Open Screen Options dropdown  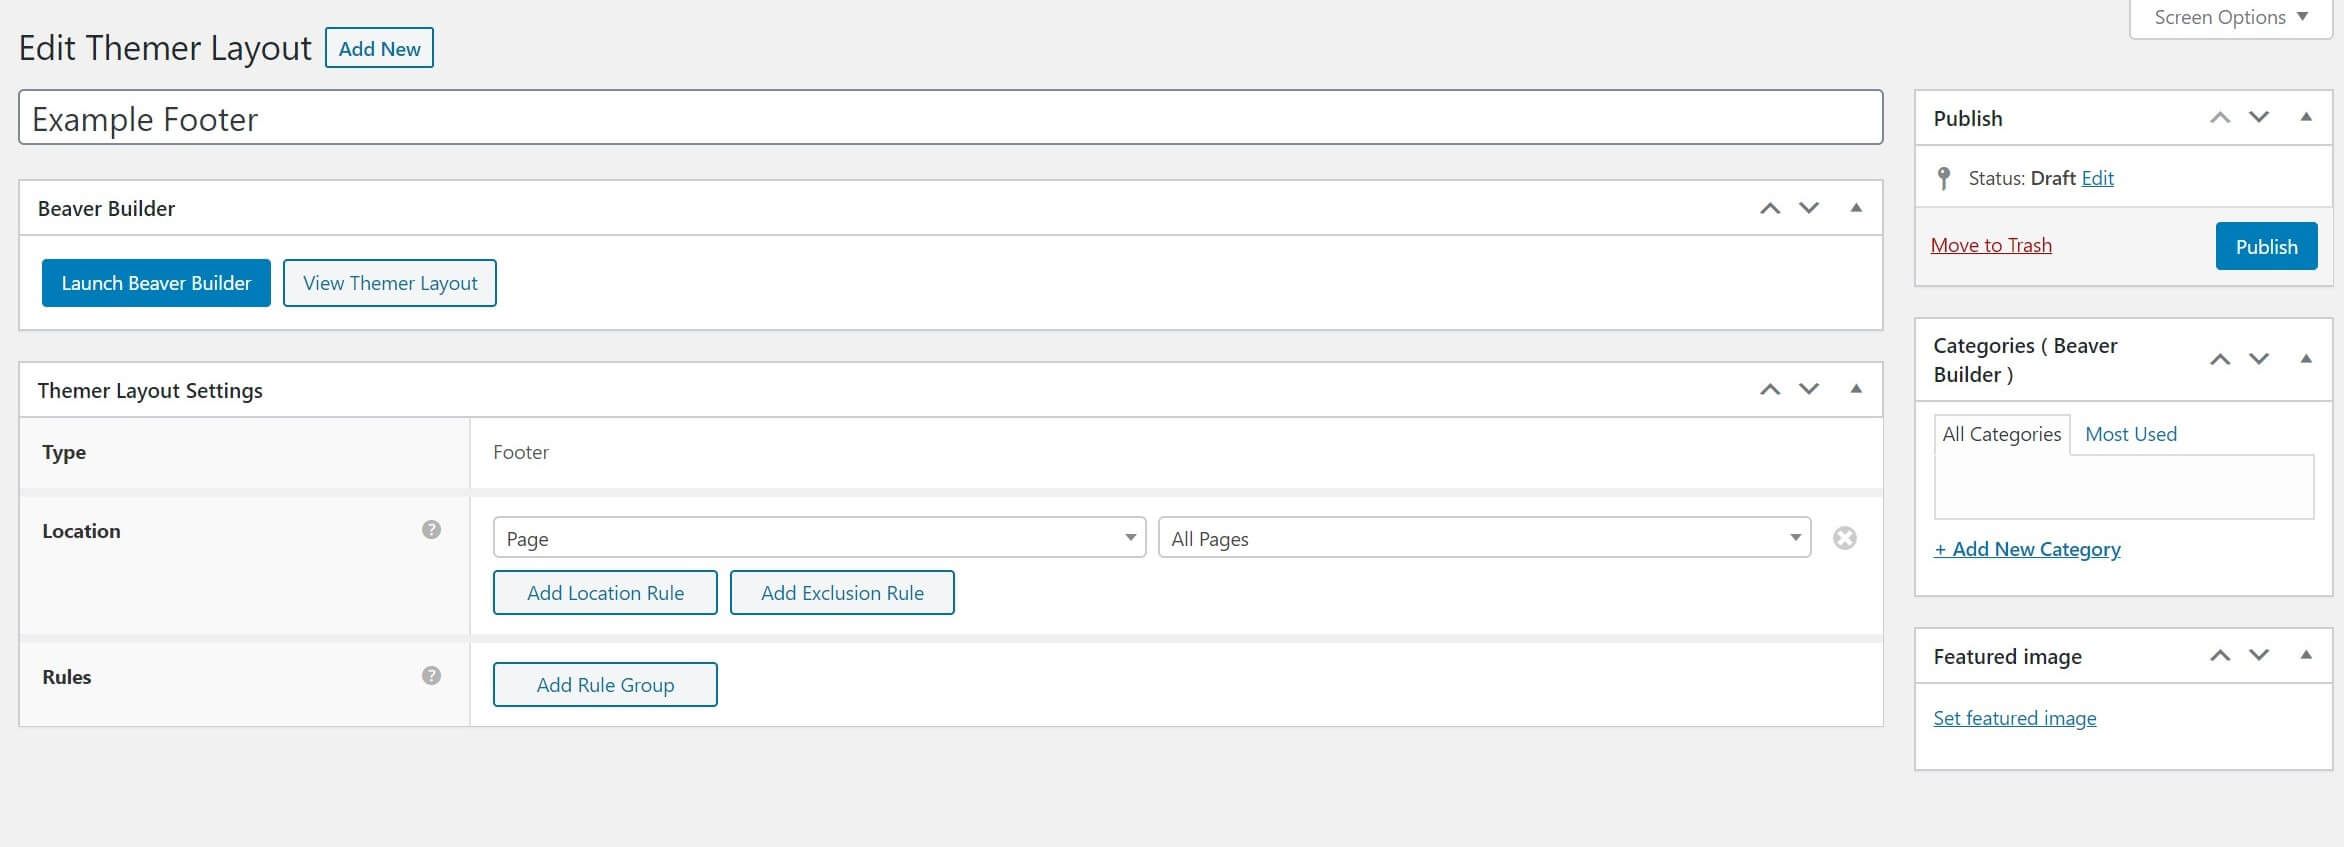[x=2231, y=18]
